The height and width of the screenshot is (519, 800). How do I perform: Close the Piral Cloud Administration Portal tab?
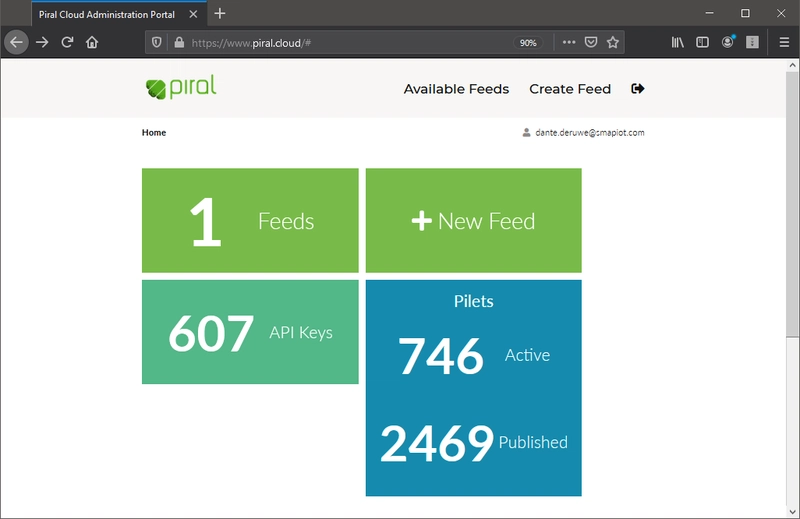[193, 14]
